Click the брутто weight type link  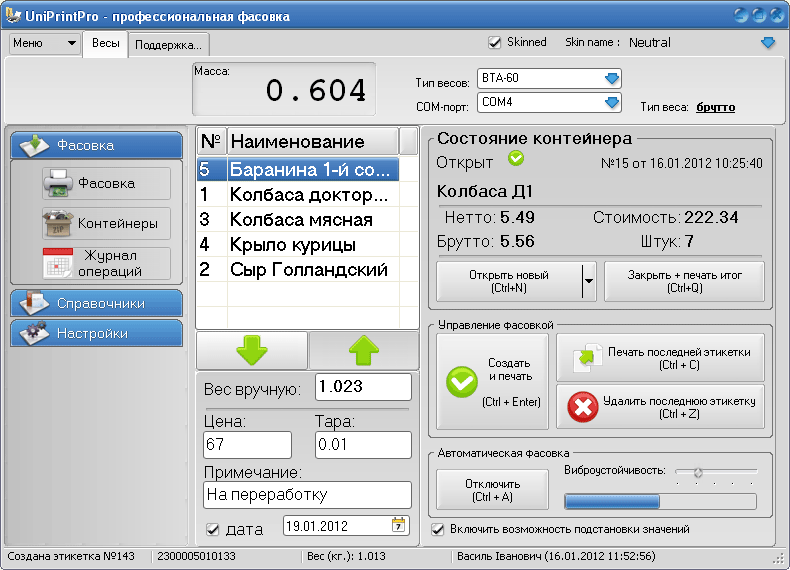point(715,107)
